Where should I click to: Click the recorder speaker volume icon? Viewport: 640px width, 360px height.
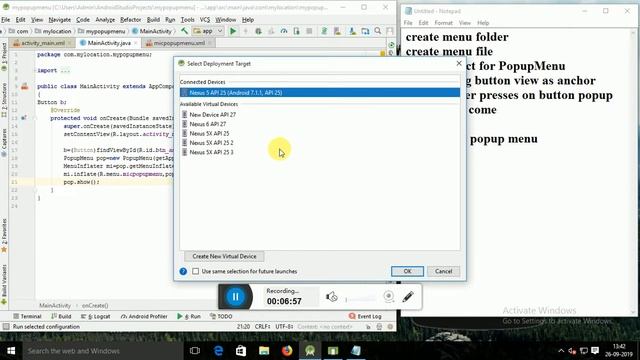click(331, 297)
